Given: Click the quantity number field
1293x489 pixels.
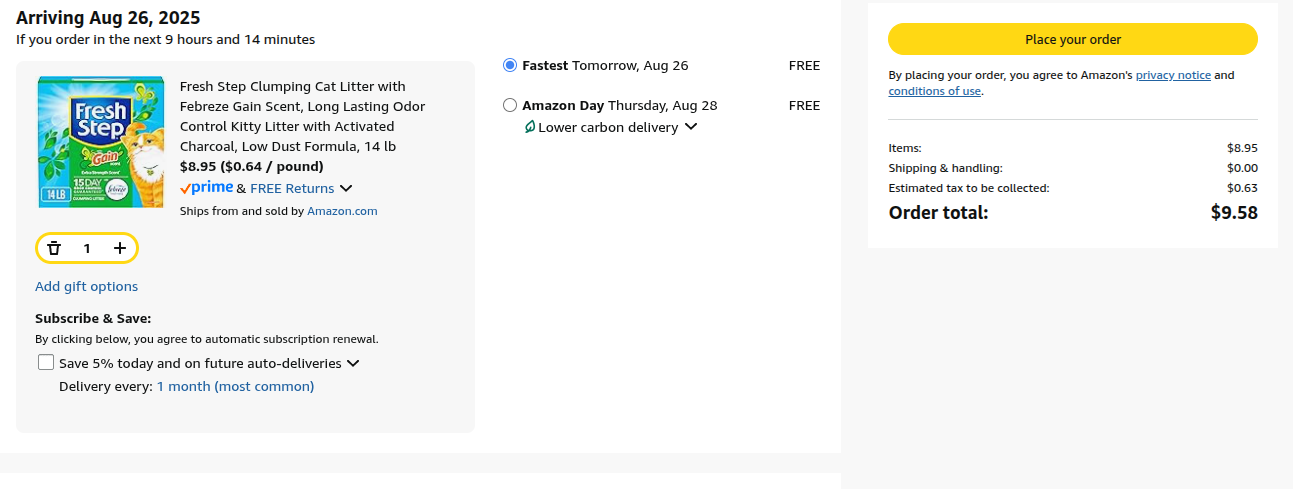Looking at the screenshot, I should coord(87,248).
